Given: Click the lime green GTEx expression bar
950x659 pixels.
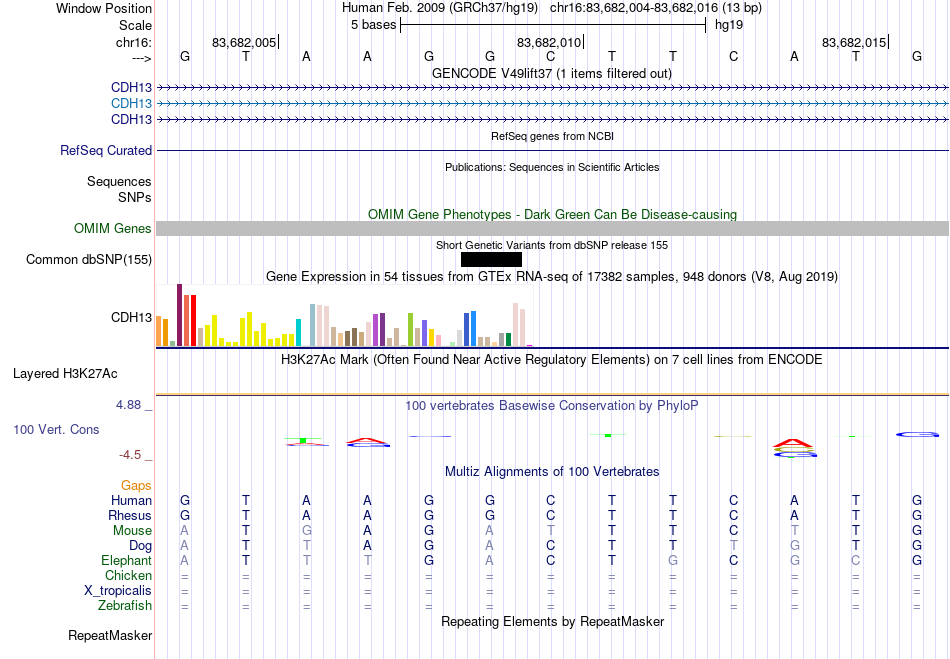Looking at the screenshot, I should coord(410,330).
